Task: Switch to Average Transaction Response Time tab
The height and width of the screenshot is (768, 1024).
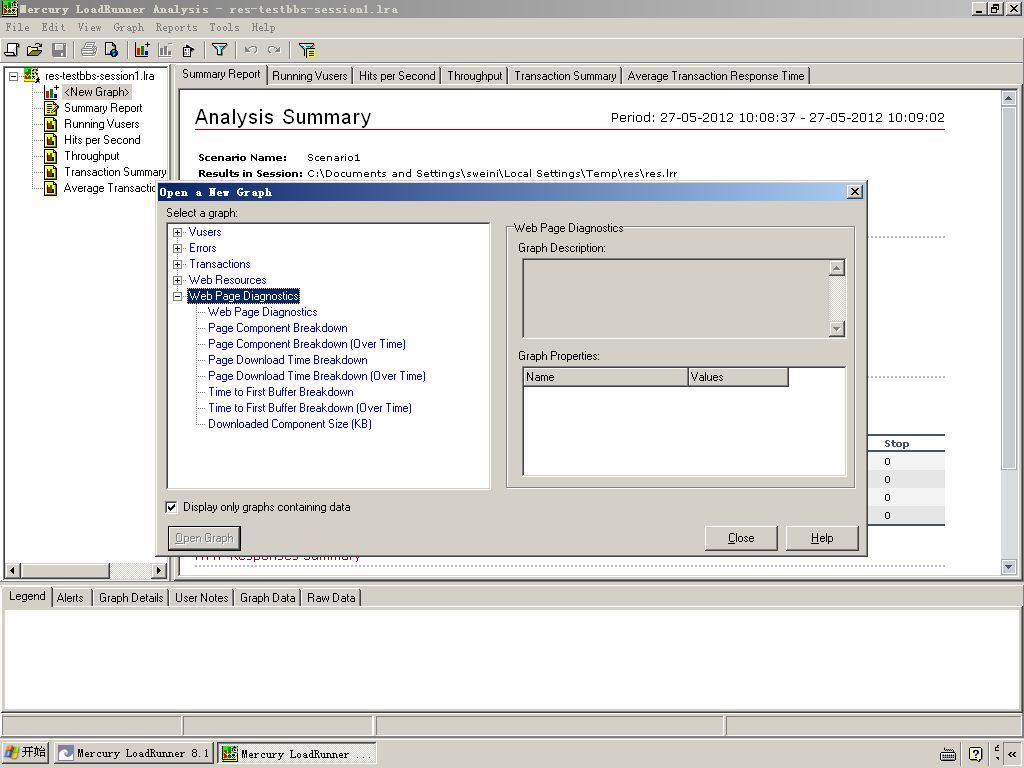Action: (716, 76)
